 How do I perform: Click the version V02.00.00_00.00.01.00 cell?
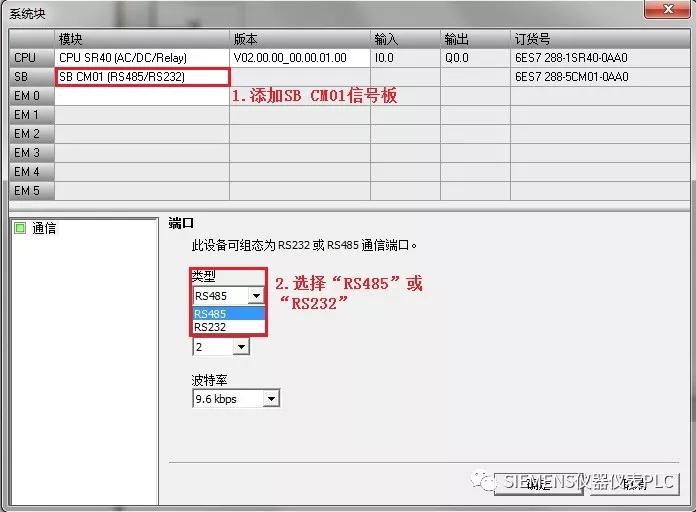(300, 58)
